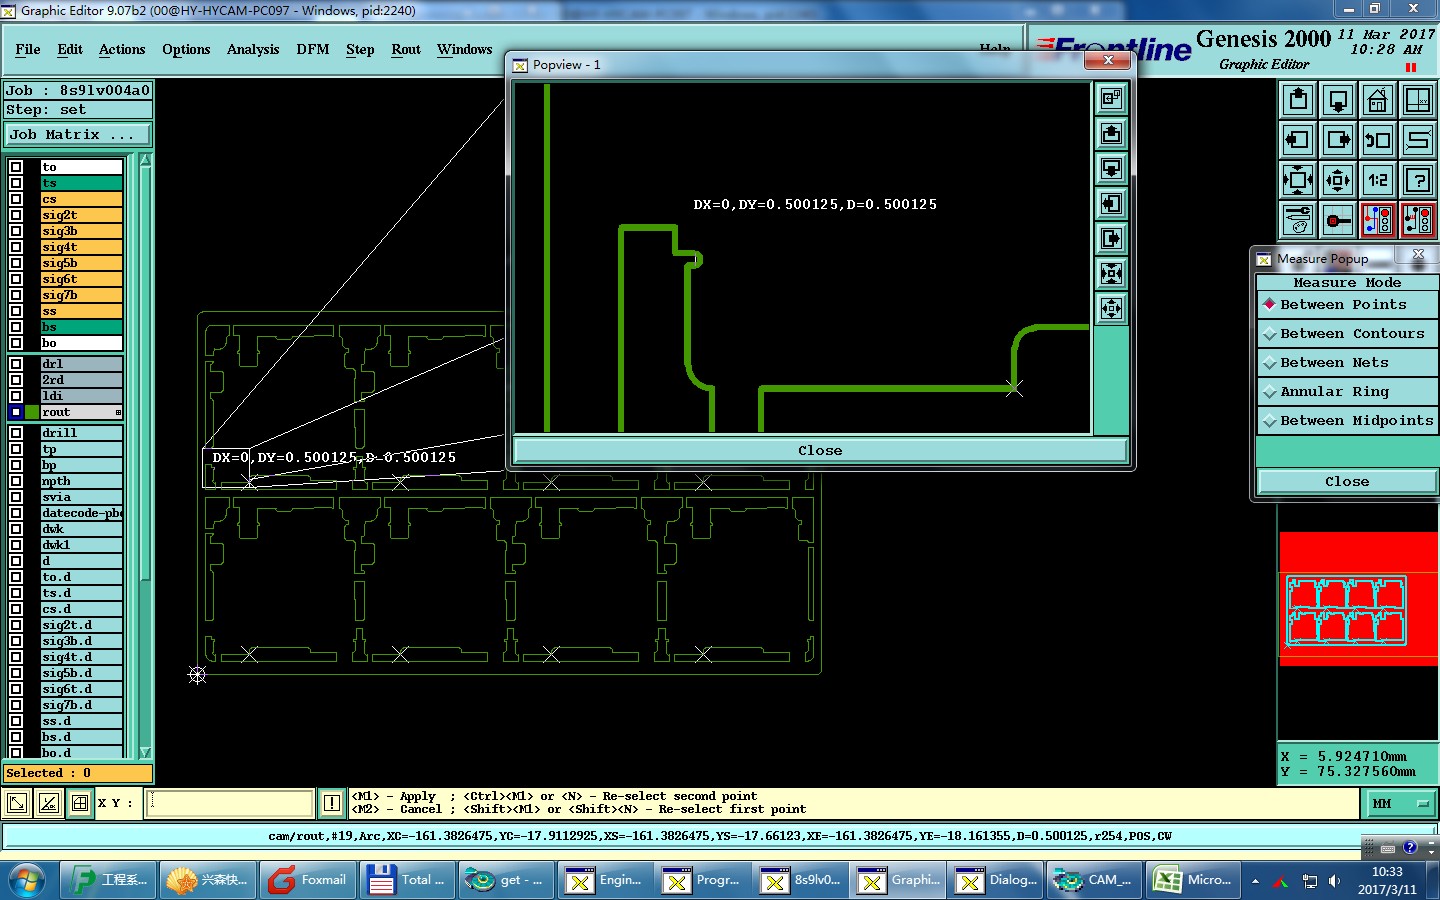Click the black net traffic-light icon
Screen dimensions: 1440x900
1418,220
